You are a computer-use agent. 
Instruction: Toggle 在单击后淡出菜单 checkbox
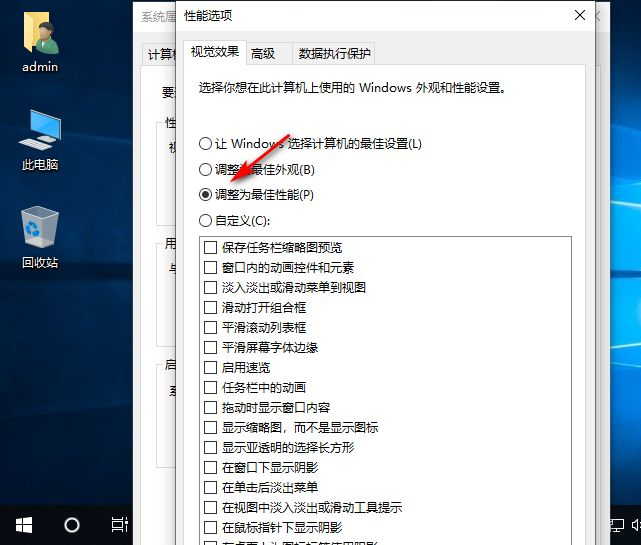210,487
